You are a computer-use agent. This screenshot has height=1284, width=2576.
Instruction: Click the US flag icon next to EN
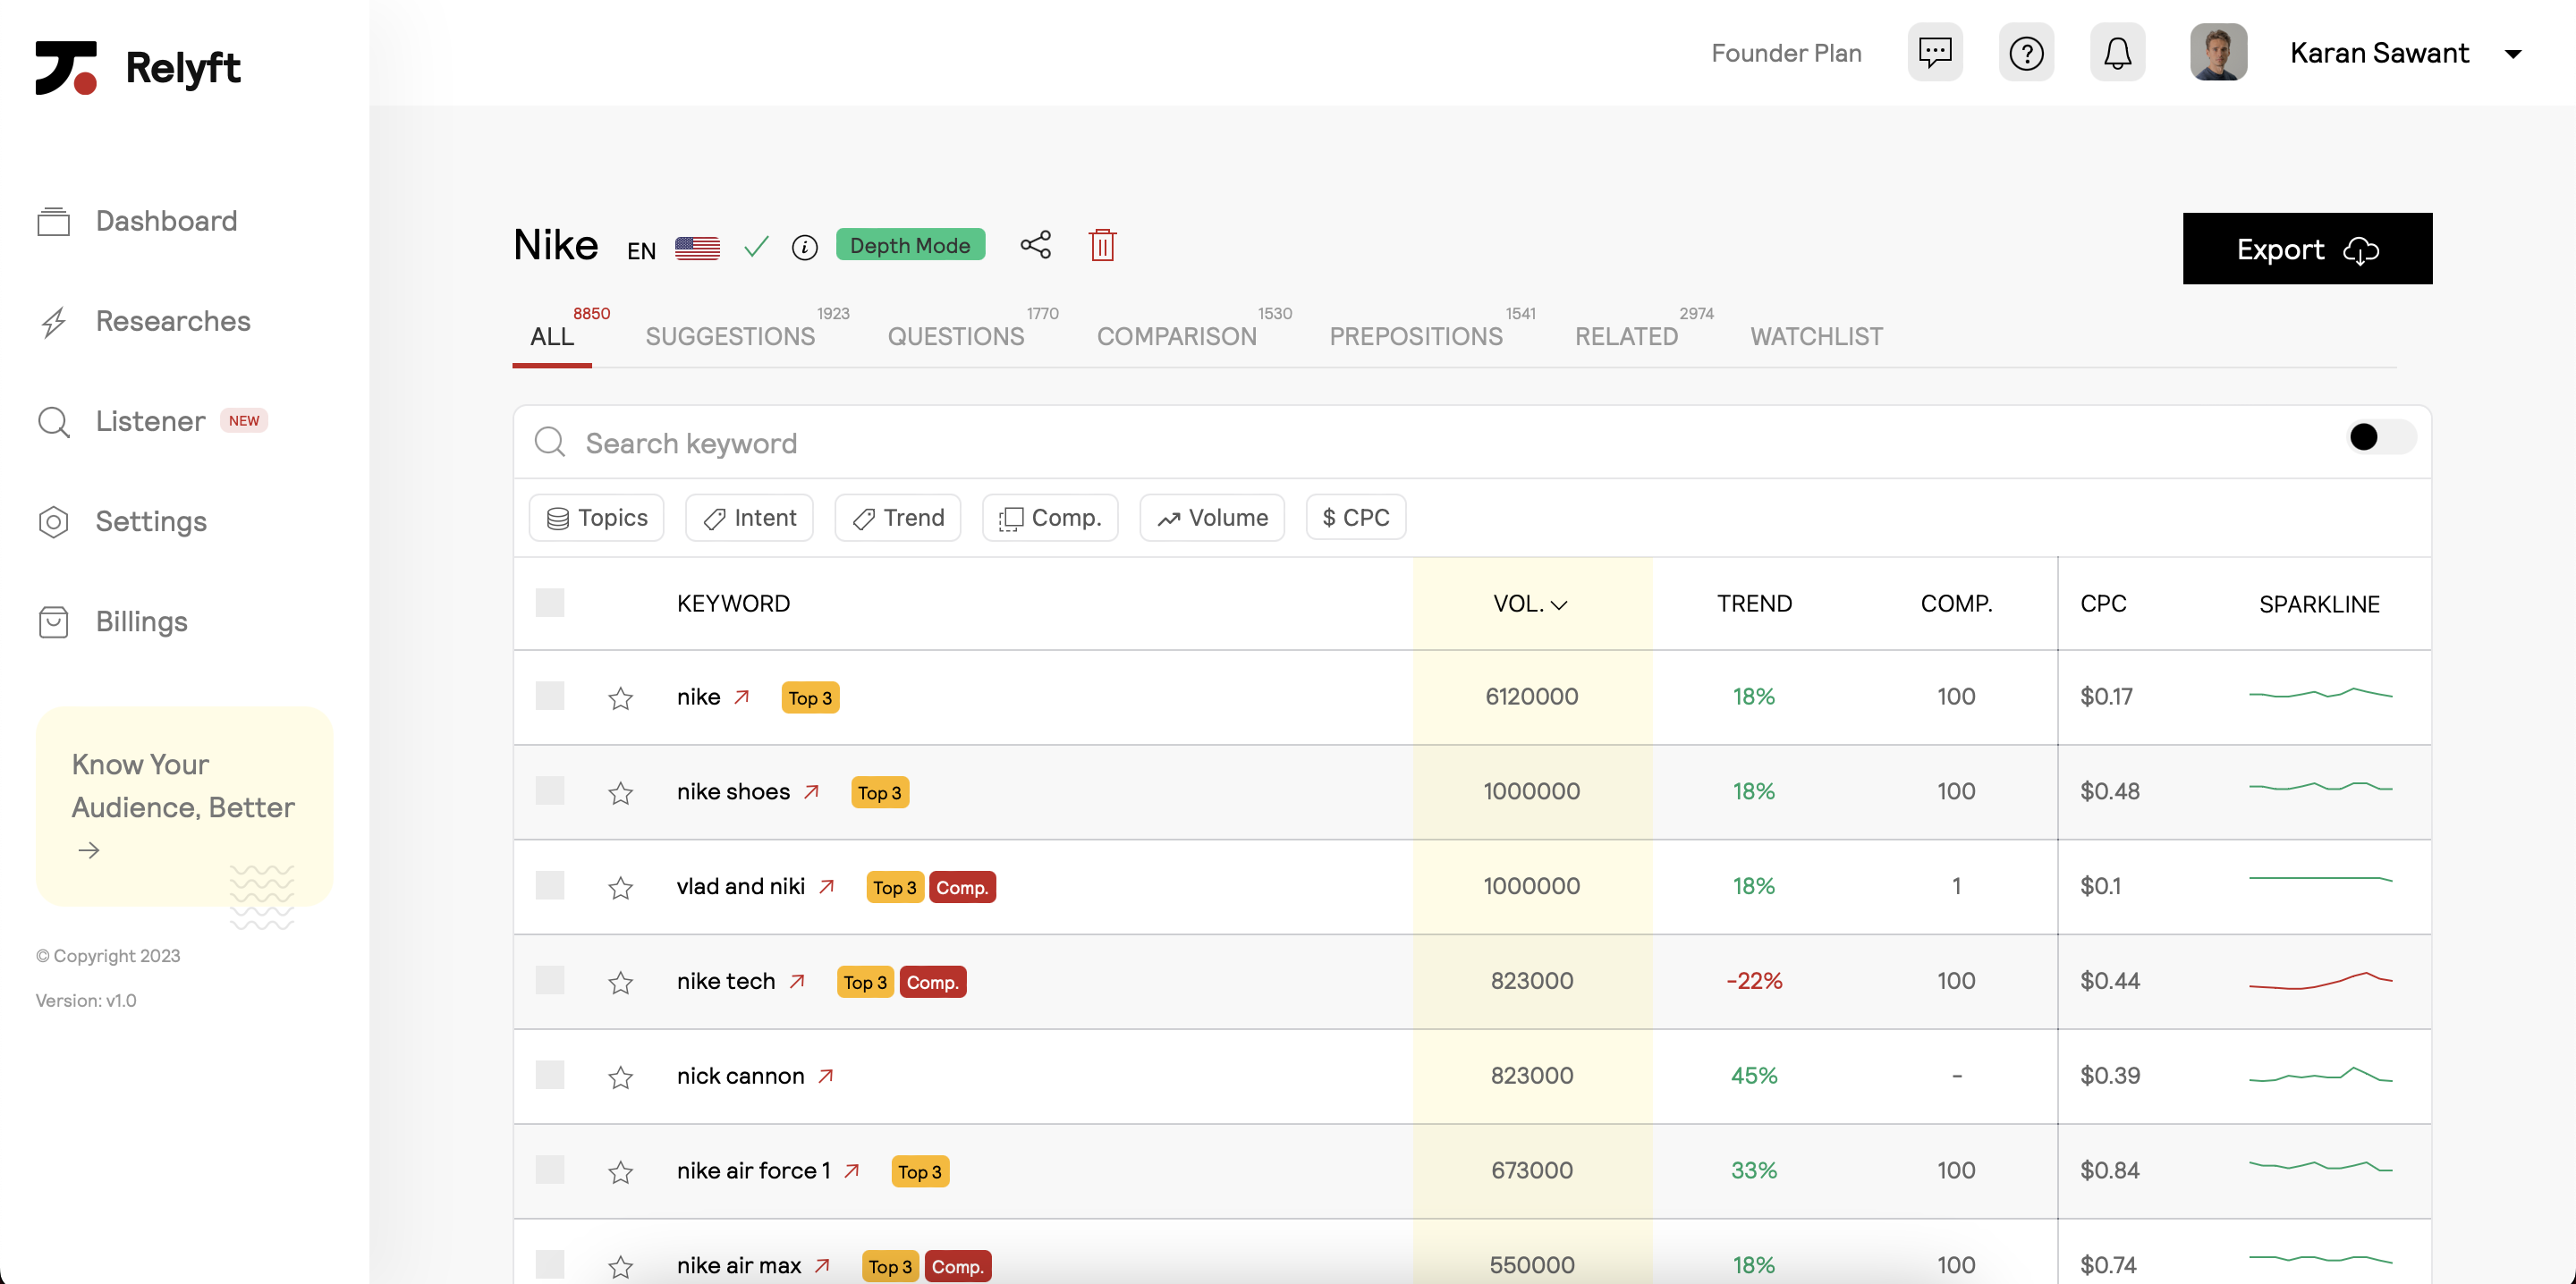point(697,248)
